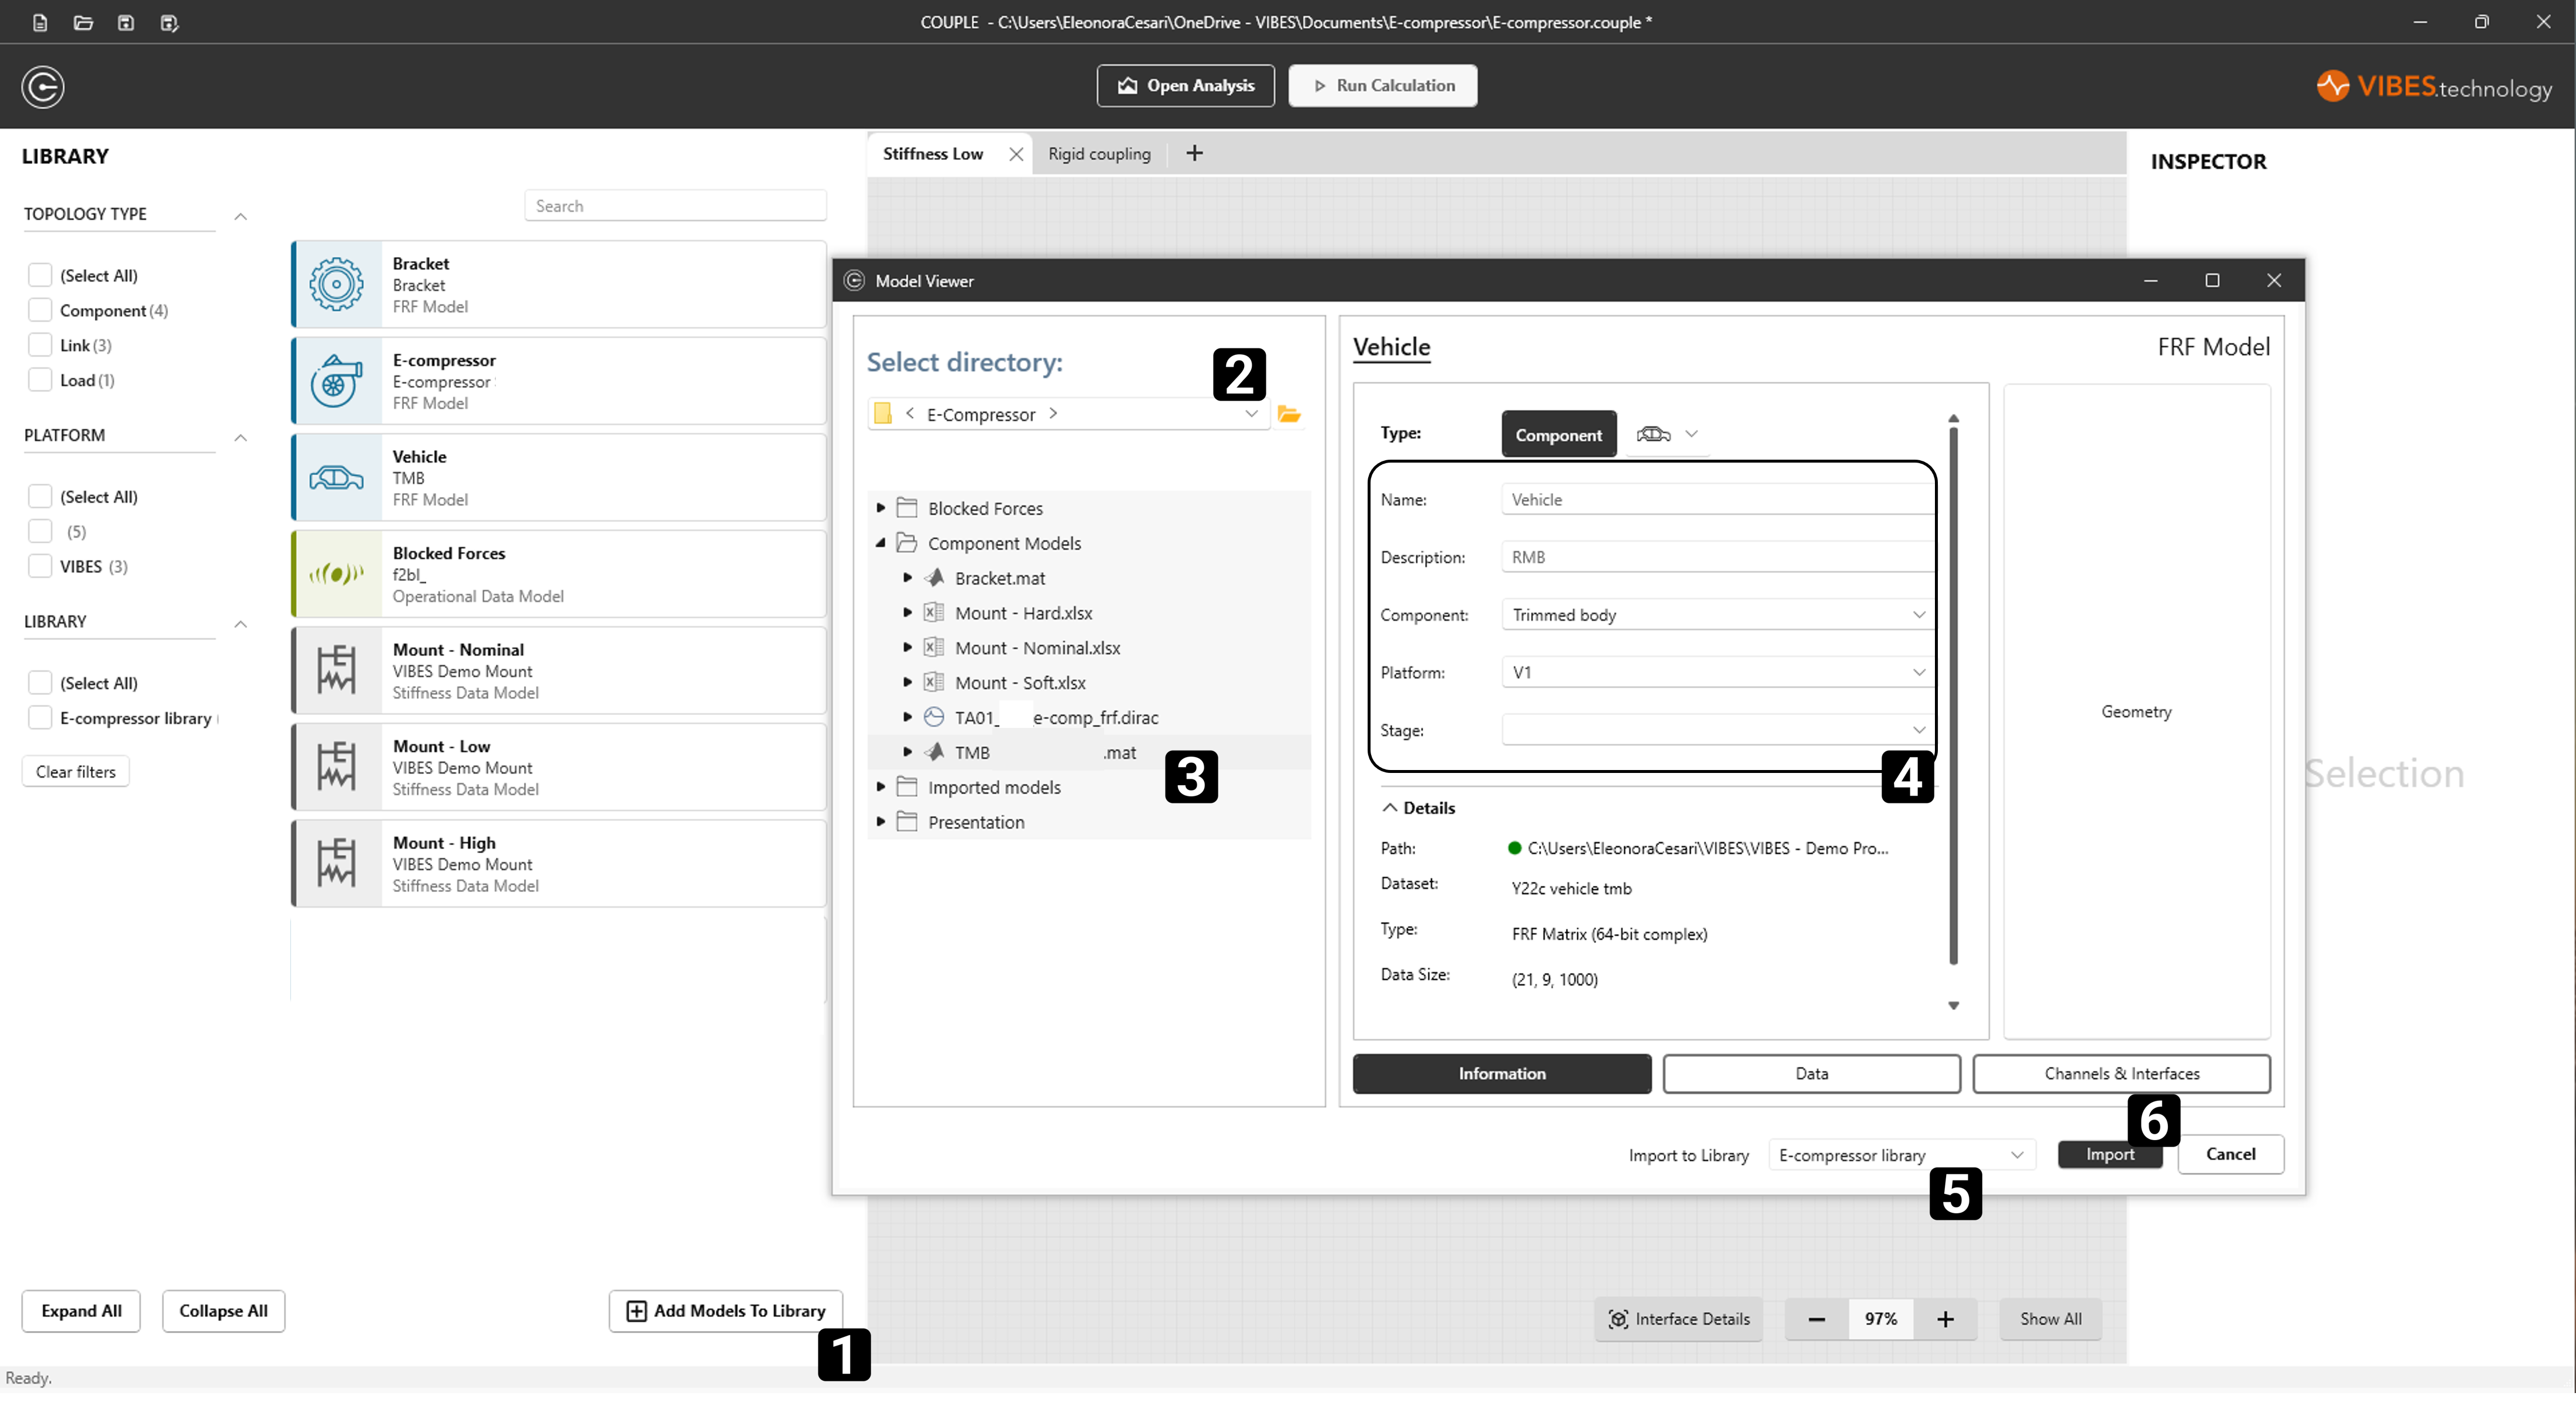Click the back arrow in directory breadcrumb
This screenshot has width=2576, height=1420.
coord(910,413)
